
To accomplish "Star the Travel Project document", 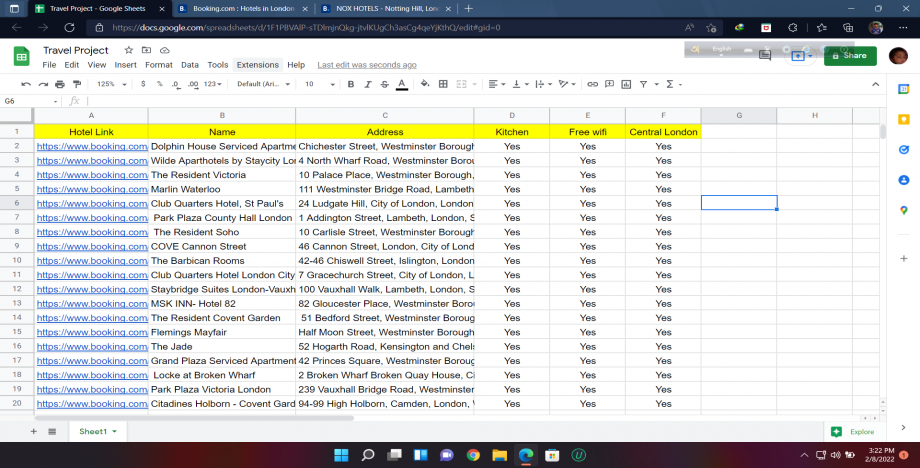I will [x=129, y=49].
